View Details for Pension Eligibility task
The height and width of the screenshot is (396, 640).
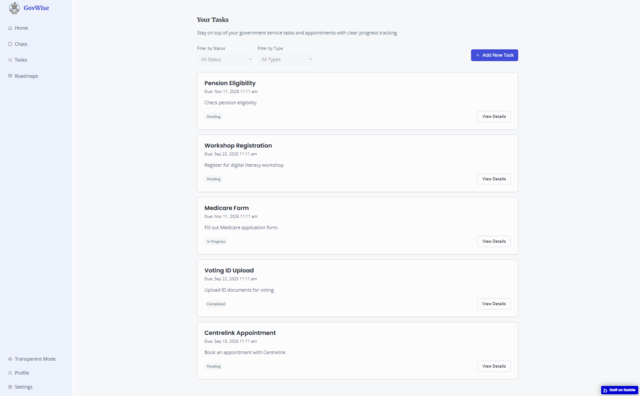[x=494, y=117]
